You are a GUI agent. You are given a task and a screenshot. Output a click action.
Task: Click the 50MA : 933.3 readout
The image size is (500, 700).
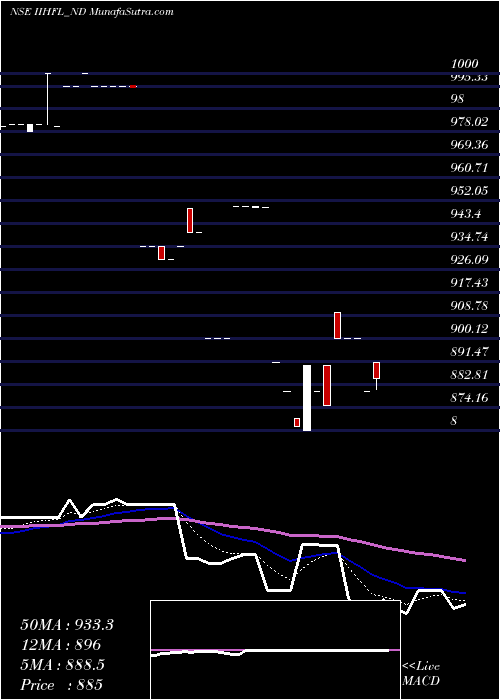coord(67,625)
